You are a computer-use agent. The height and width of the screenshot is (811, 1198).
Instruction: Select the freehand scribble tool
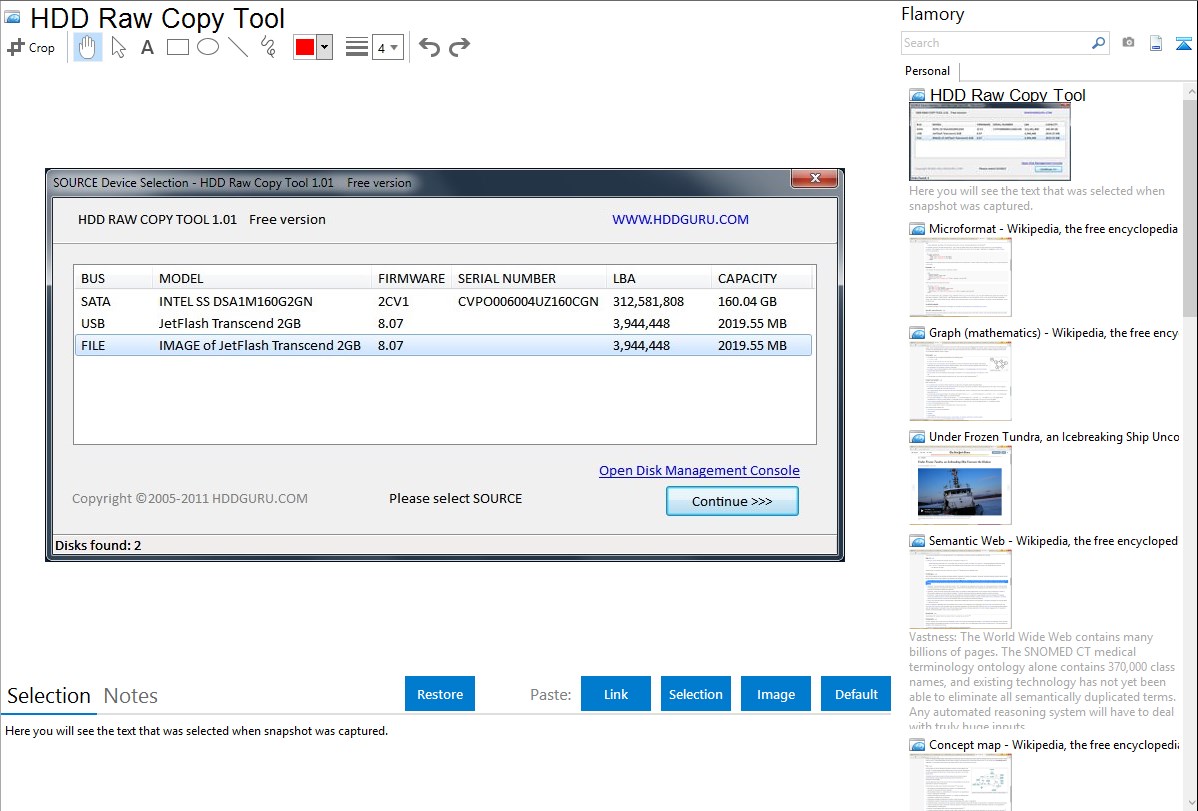pos(268,47)
